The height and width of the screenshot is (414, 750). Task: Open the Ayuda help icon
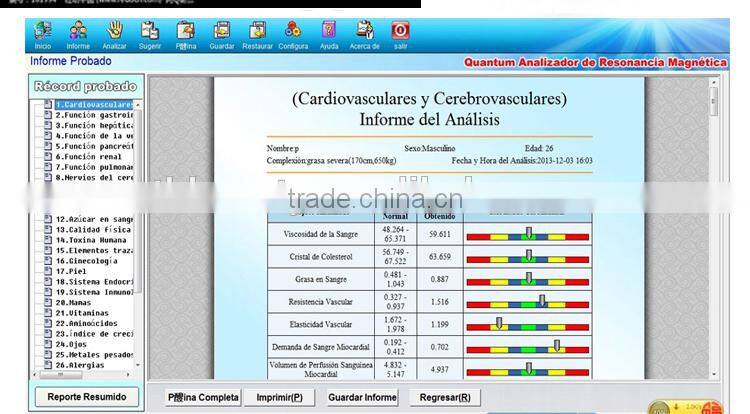[329, 31]
